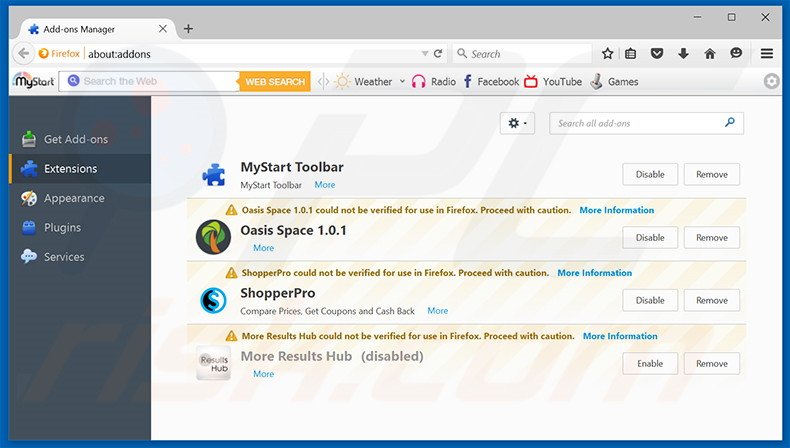Expand the Weather dropdown arrow
The width and height of the screenshot is (790, 448).
click(x=403, y=82)
